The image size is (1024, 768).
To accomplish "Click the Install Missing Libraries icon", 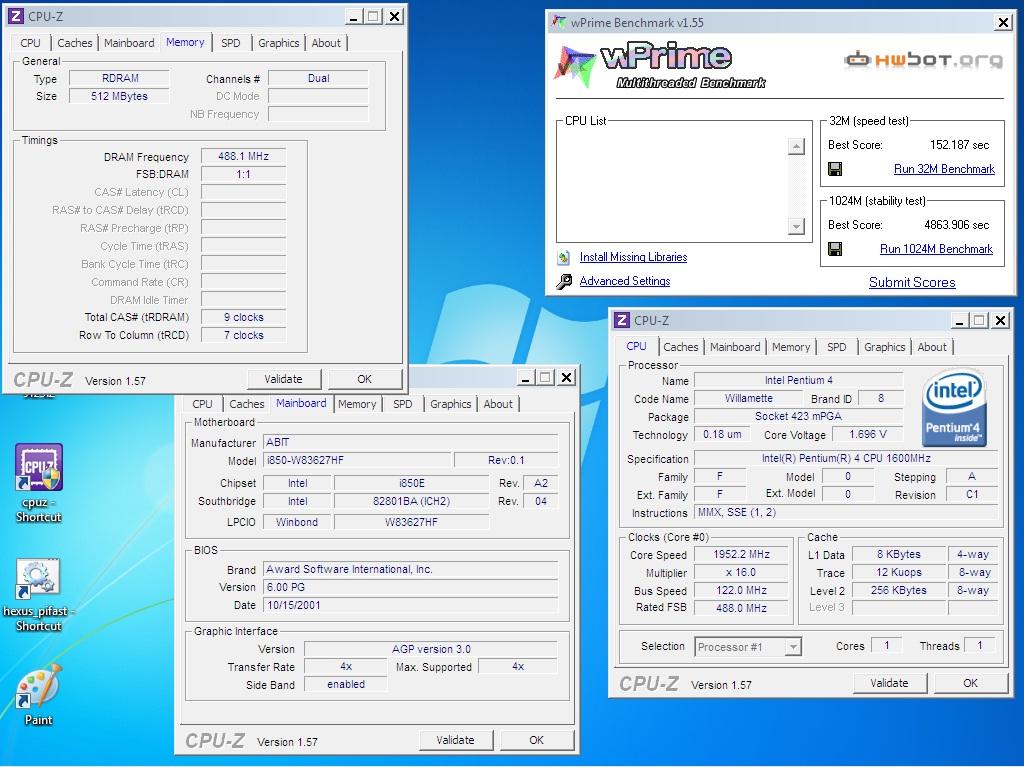I will click(564, 257).
